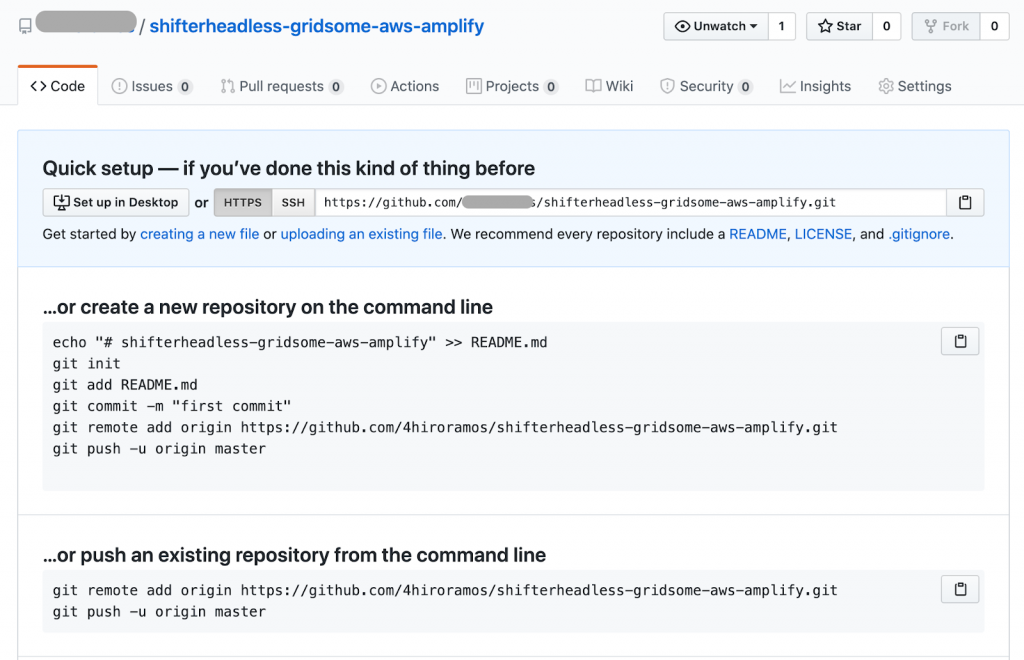
Task: Click the 'git add README.md' line
Action: pyautogui.click(x=125, y=385)
